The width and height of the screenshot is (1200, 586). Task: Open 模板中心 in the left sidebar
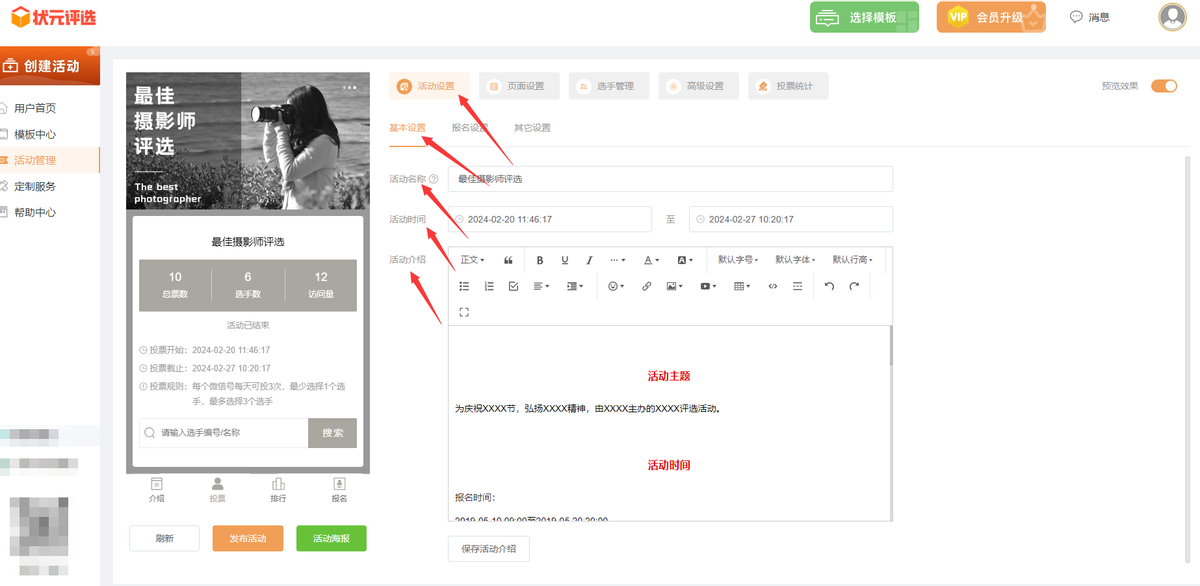coord(35,134)
